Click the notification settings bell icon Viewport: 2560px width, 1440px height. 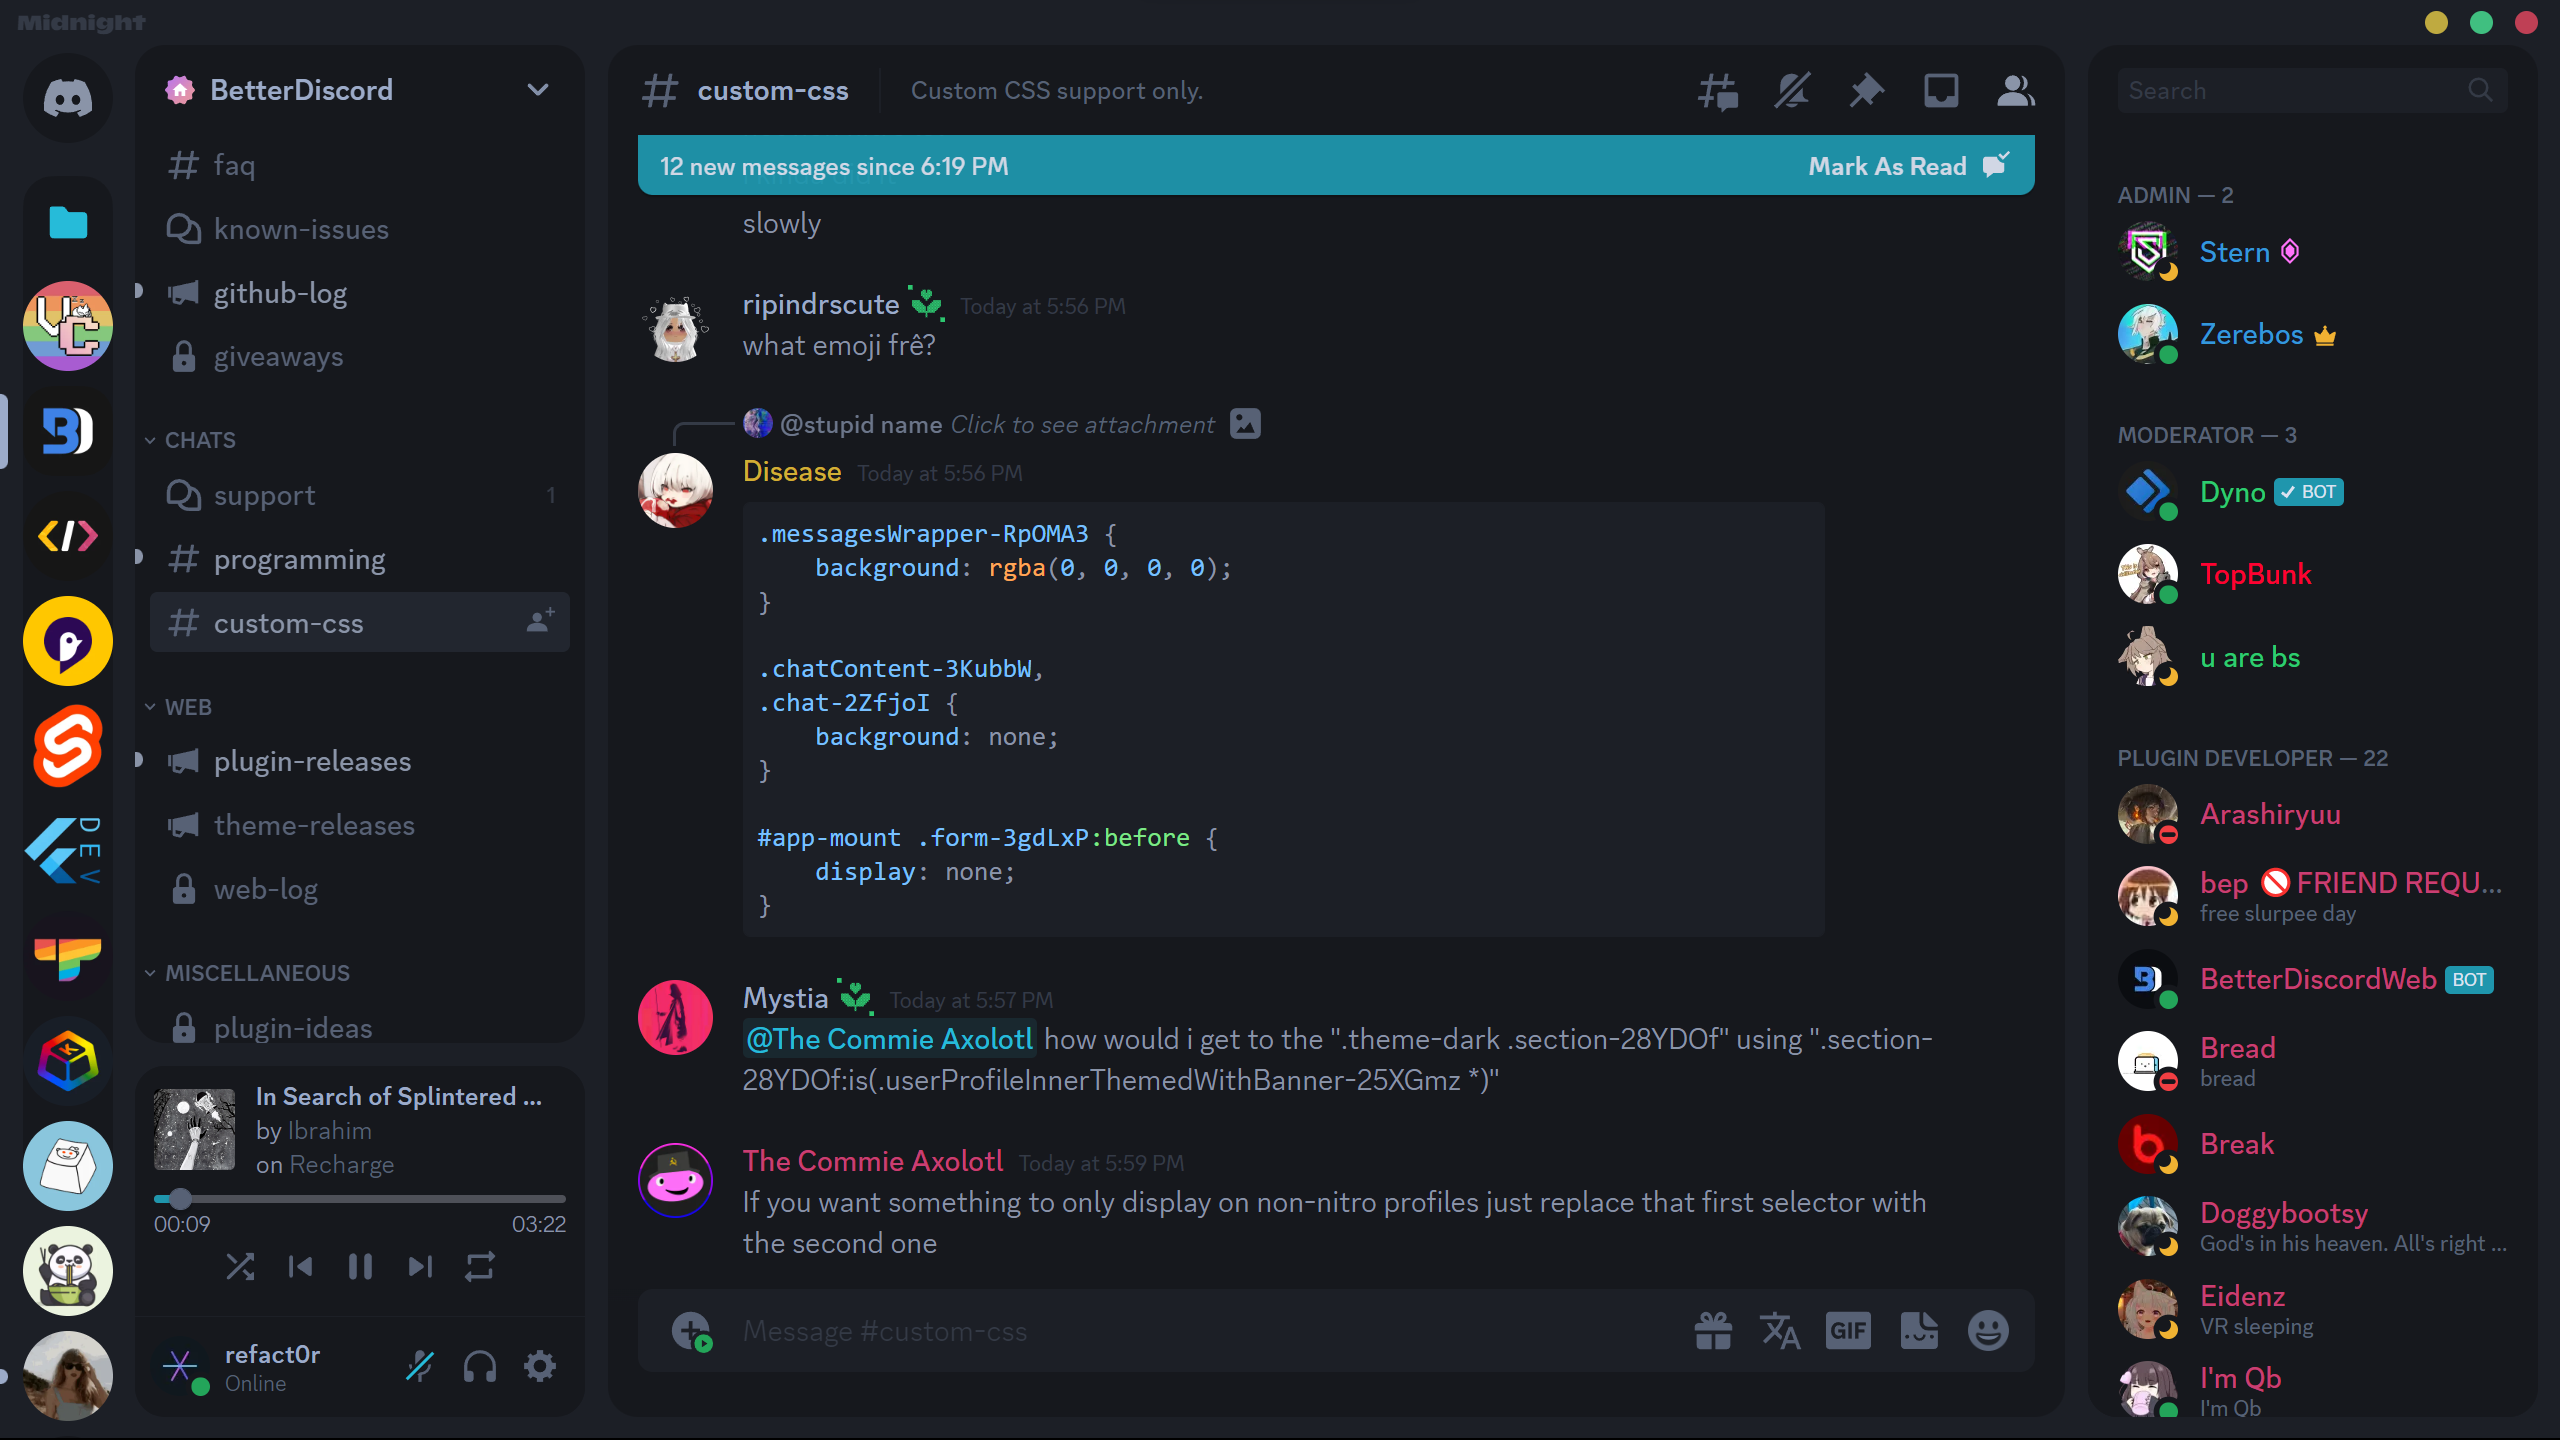(x=1791, y=91)
